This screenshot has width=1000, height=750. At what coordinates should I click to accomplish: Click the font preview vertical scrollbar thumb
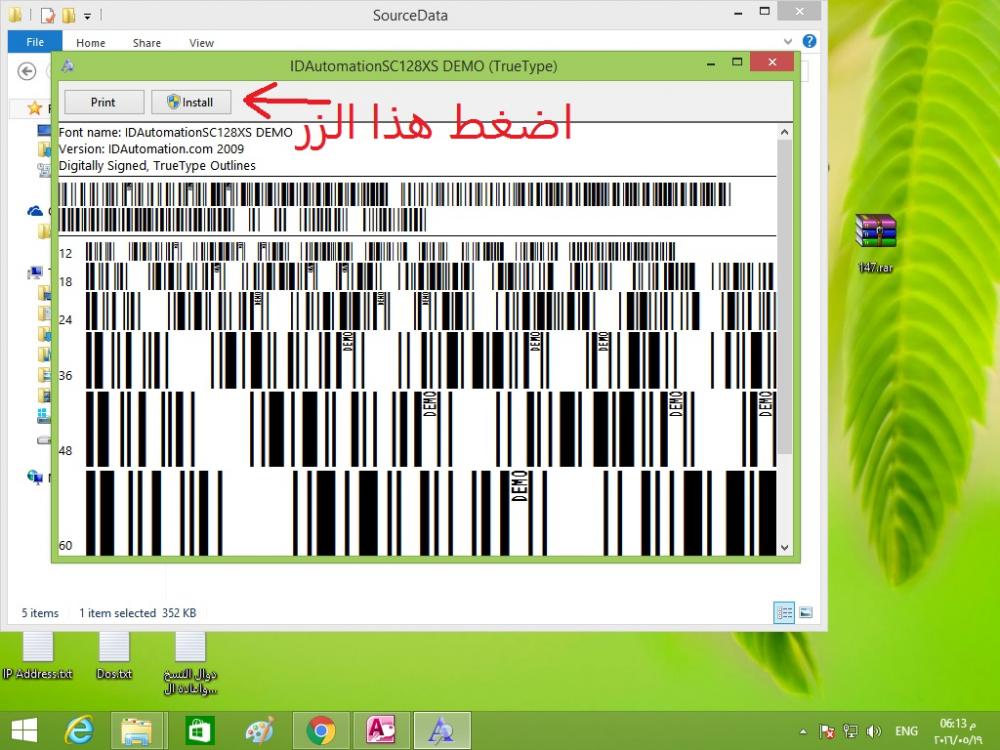(784, 297)
